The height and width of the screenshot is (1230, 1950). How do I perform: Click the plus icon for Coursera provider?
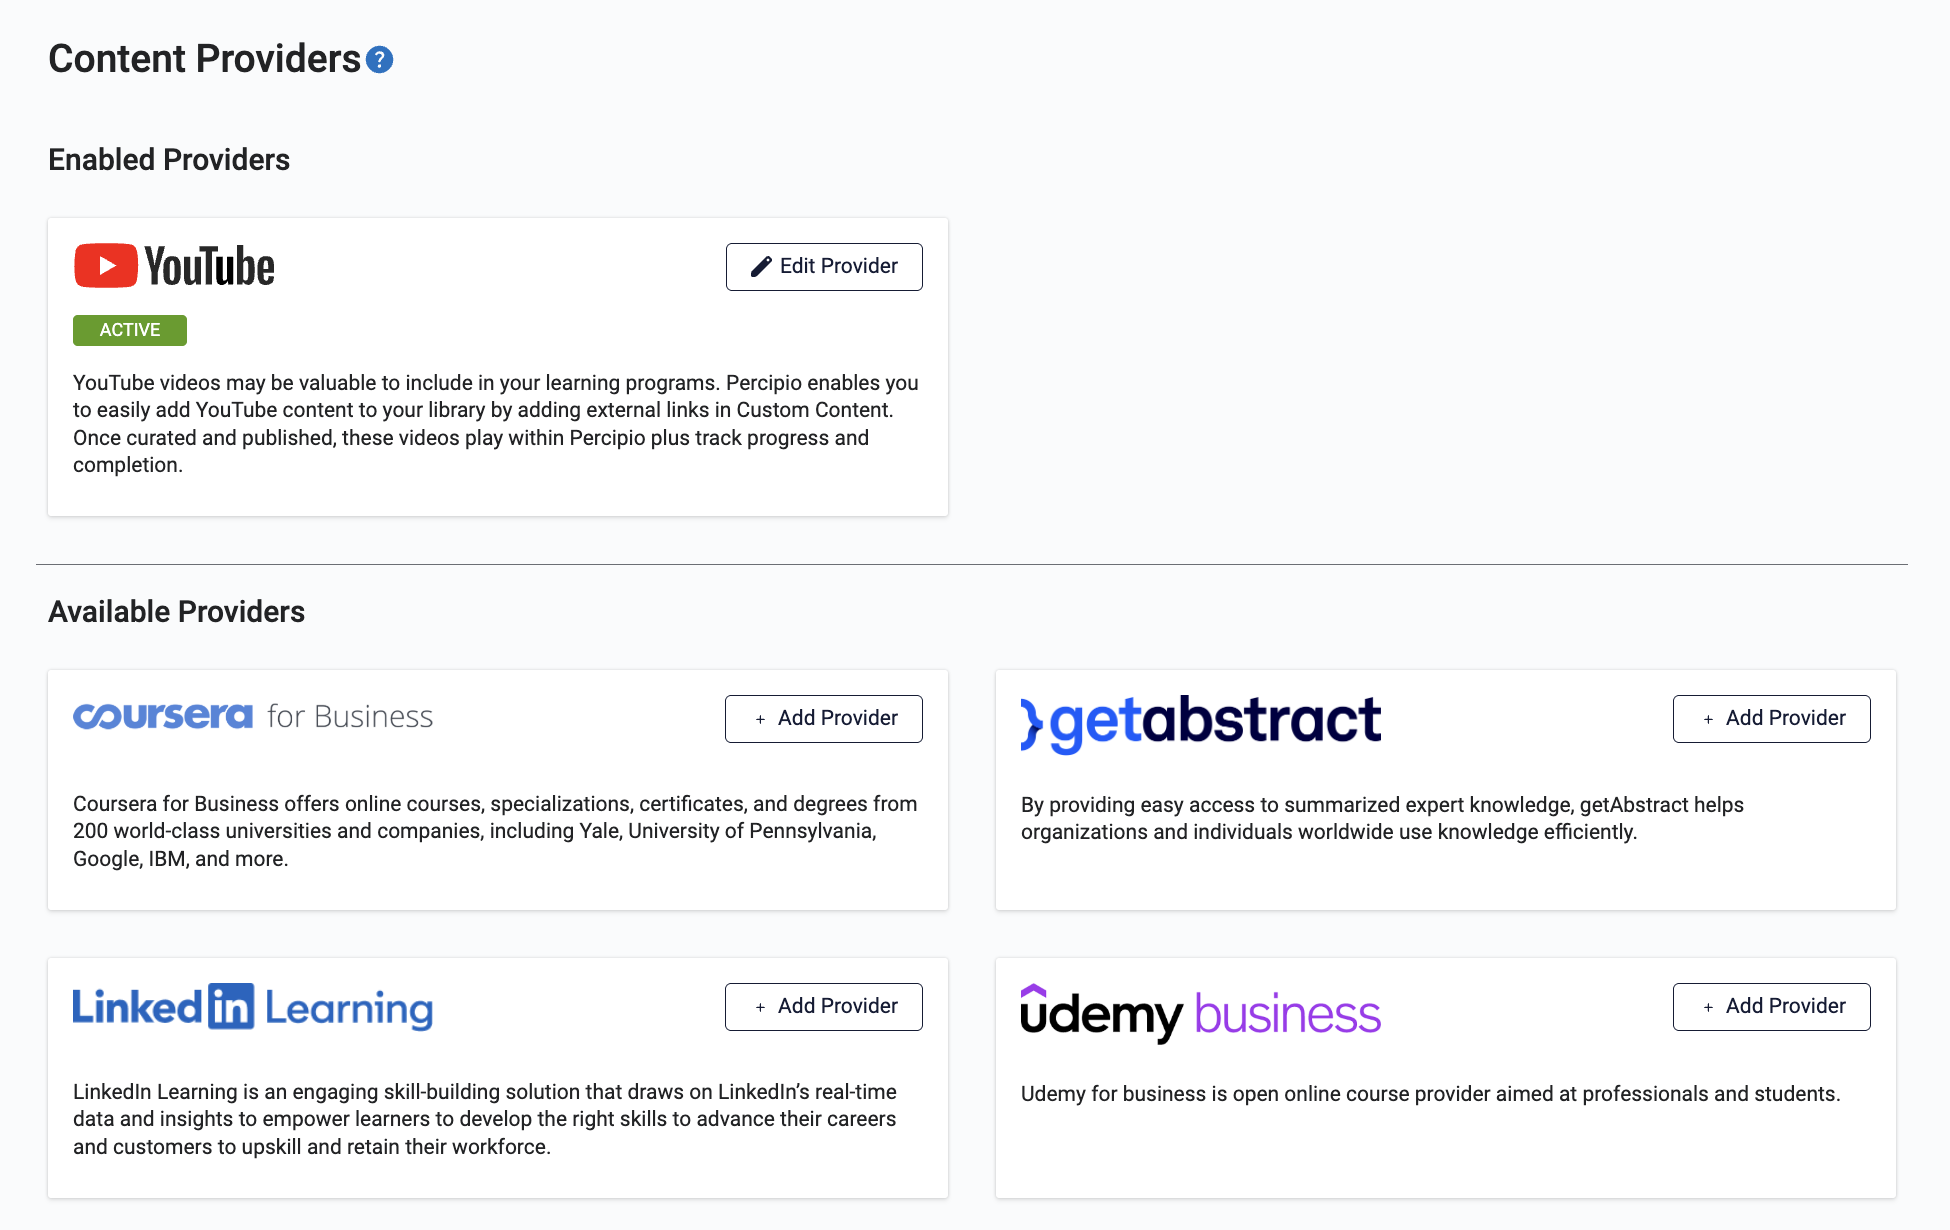(x=760, y=719)
